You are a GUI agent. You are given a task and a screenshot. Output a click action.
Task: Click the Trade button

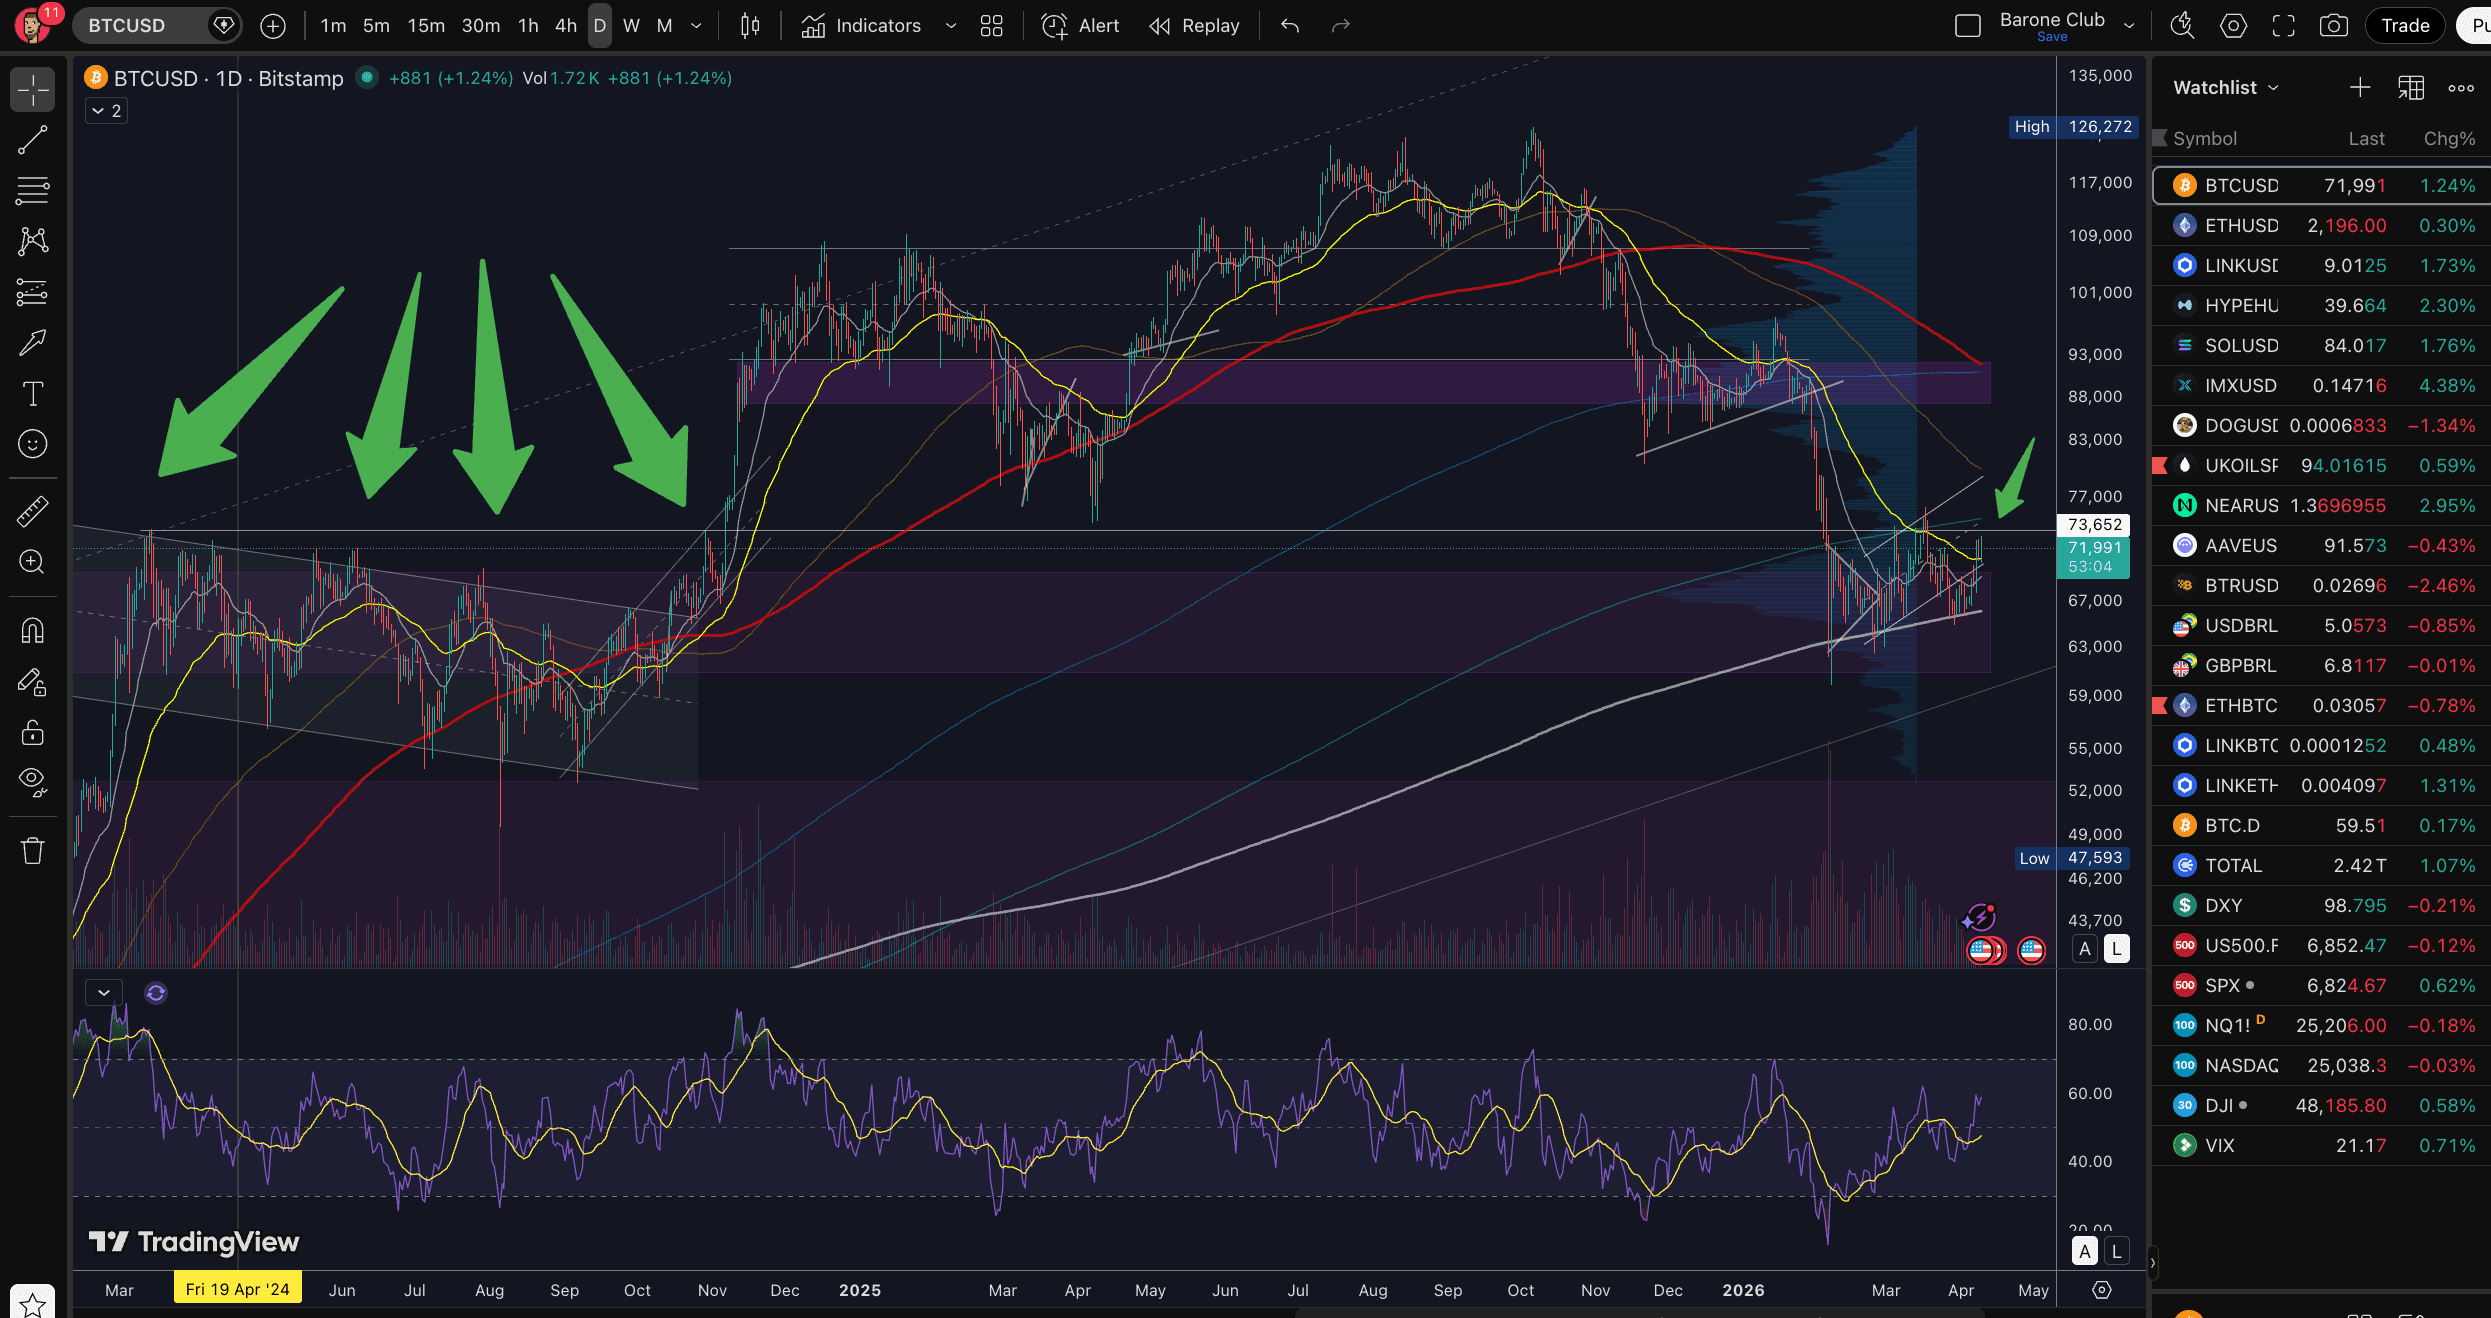(2404, 25)
